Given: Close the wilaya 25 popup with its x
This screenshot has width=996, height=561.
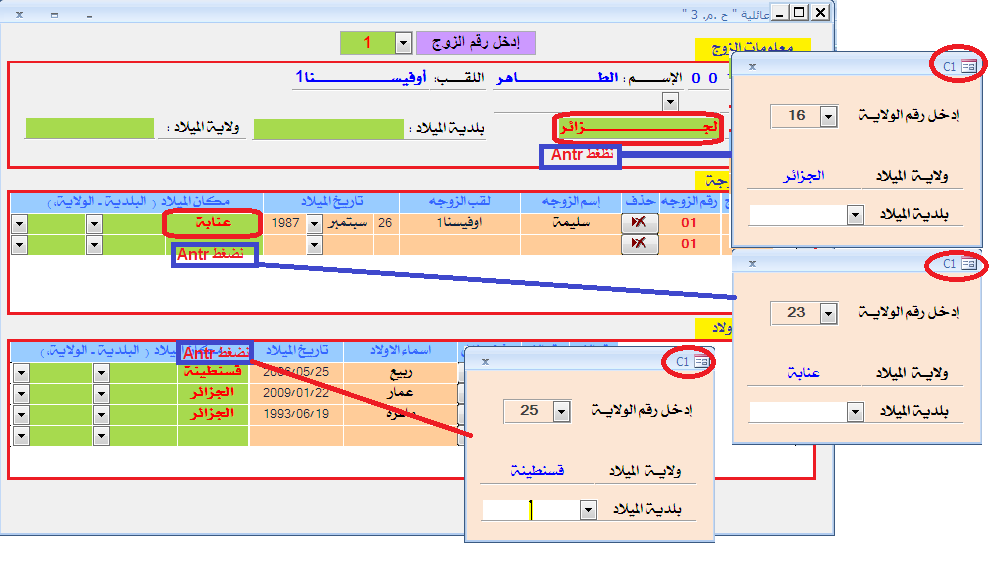Looking at the screenshot, I should pos(485,361).
